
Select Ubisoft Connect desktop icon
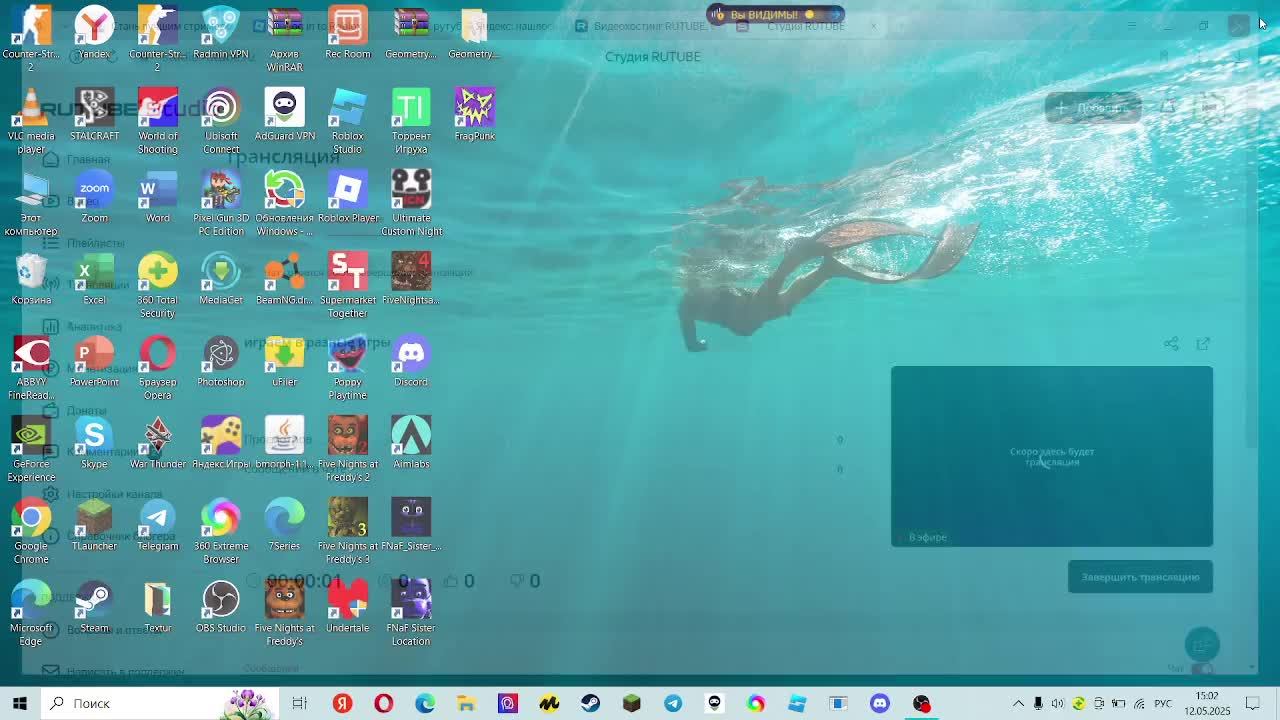221,122
